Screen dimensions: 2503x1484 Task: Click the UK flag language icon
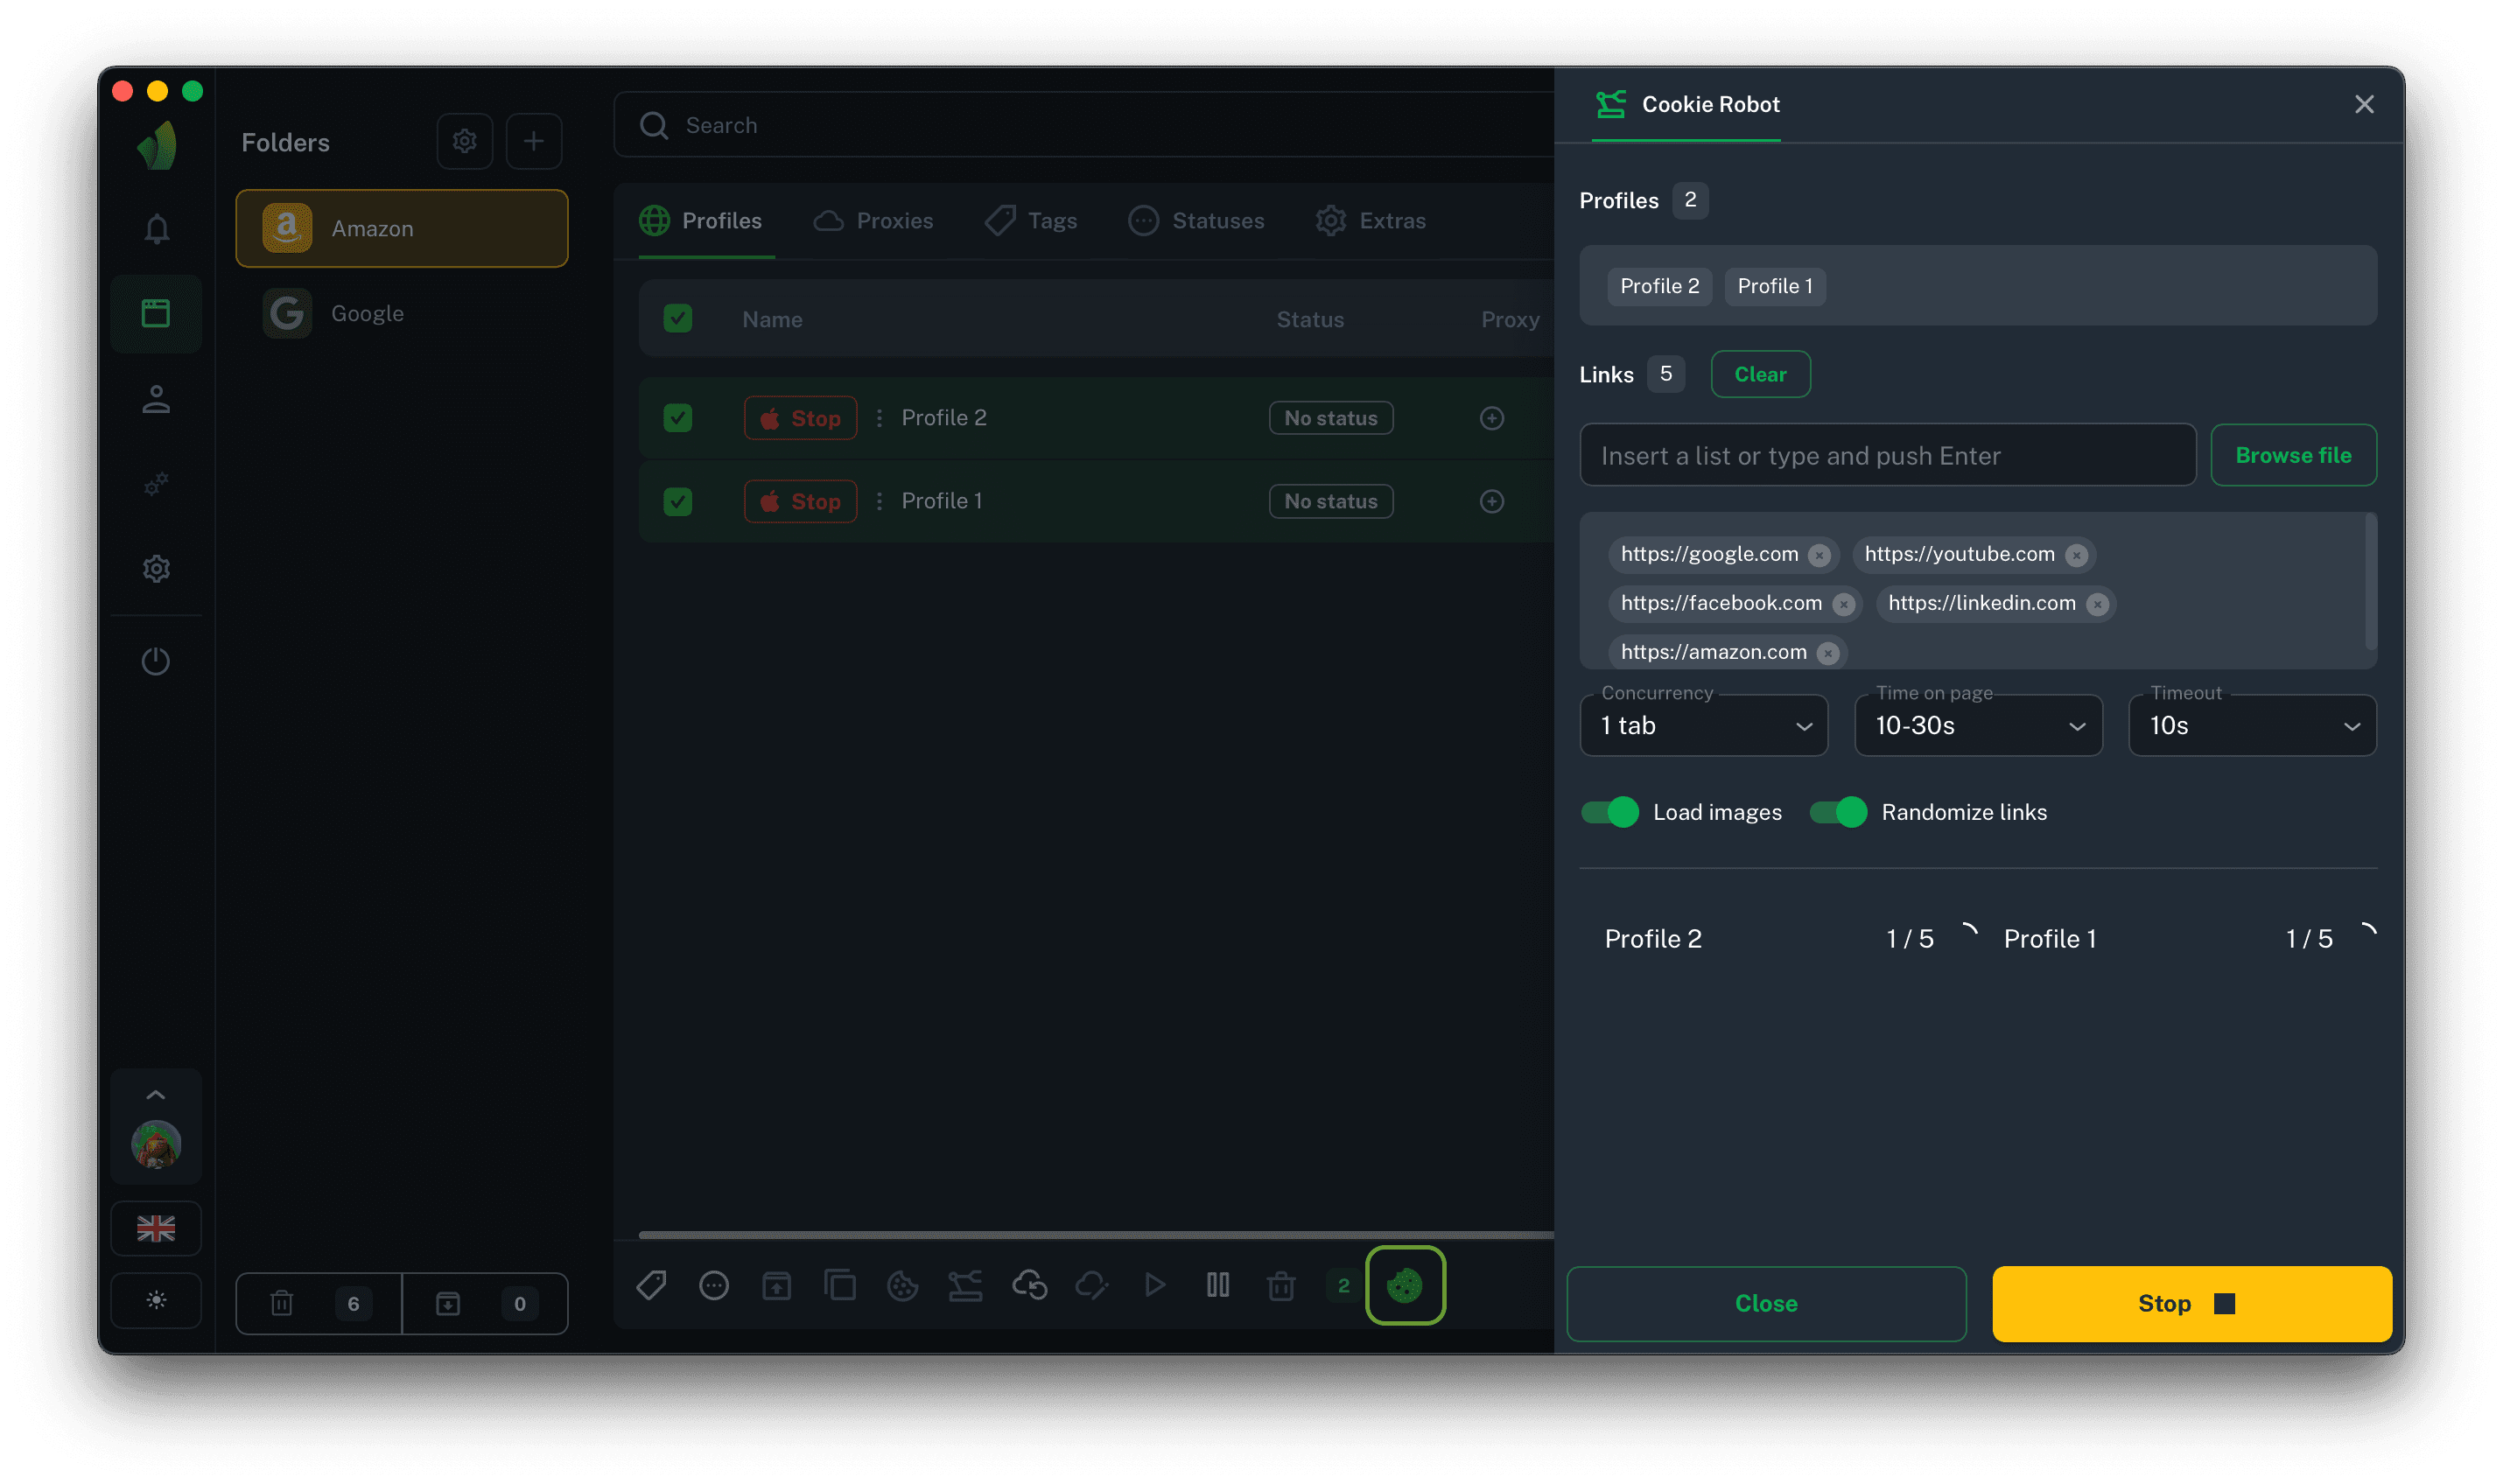156,1228
